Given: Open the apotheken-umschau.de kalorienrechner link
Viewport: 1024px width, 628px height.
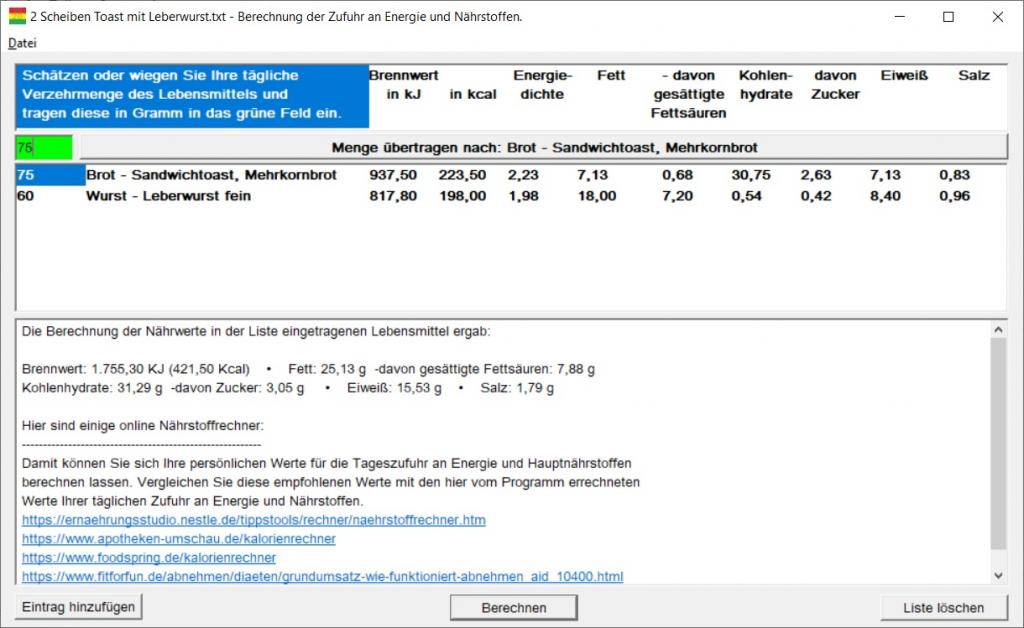Looking at the screenshot, I should [178, 539].
